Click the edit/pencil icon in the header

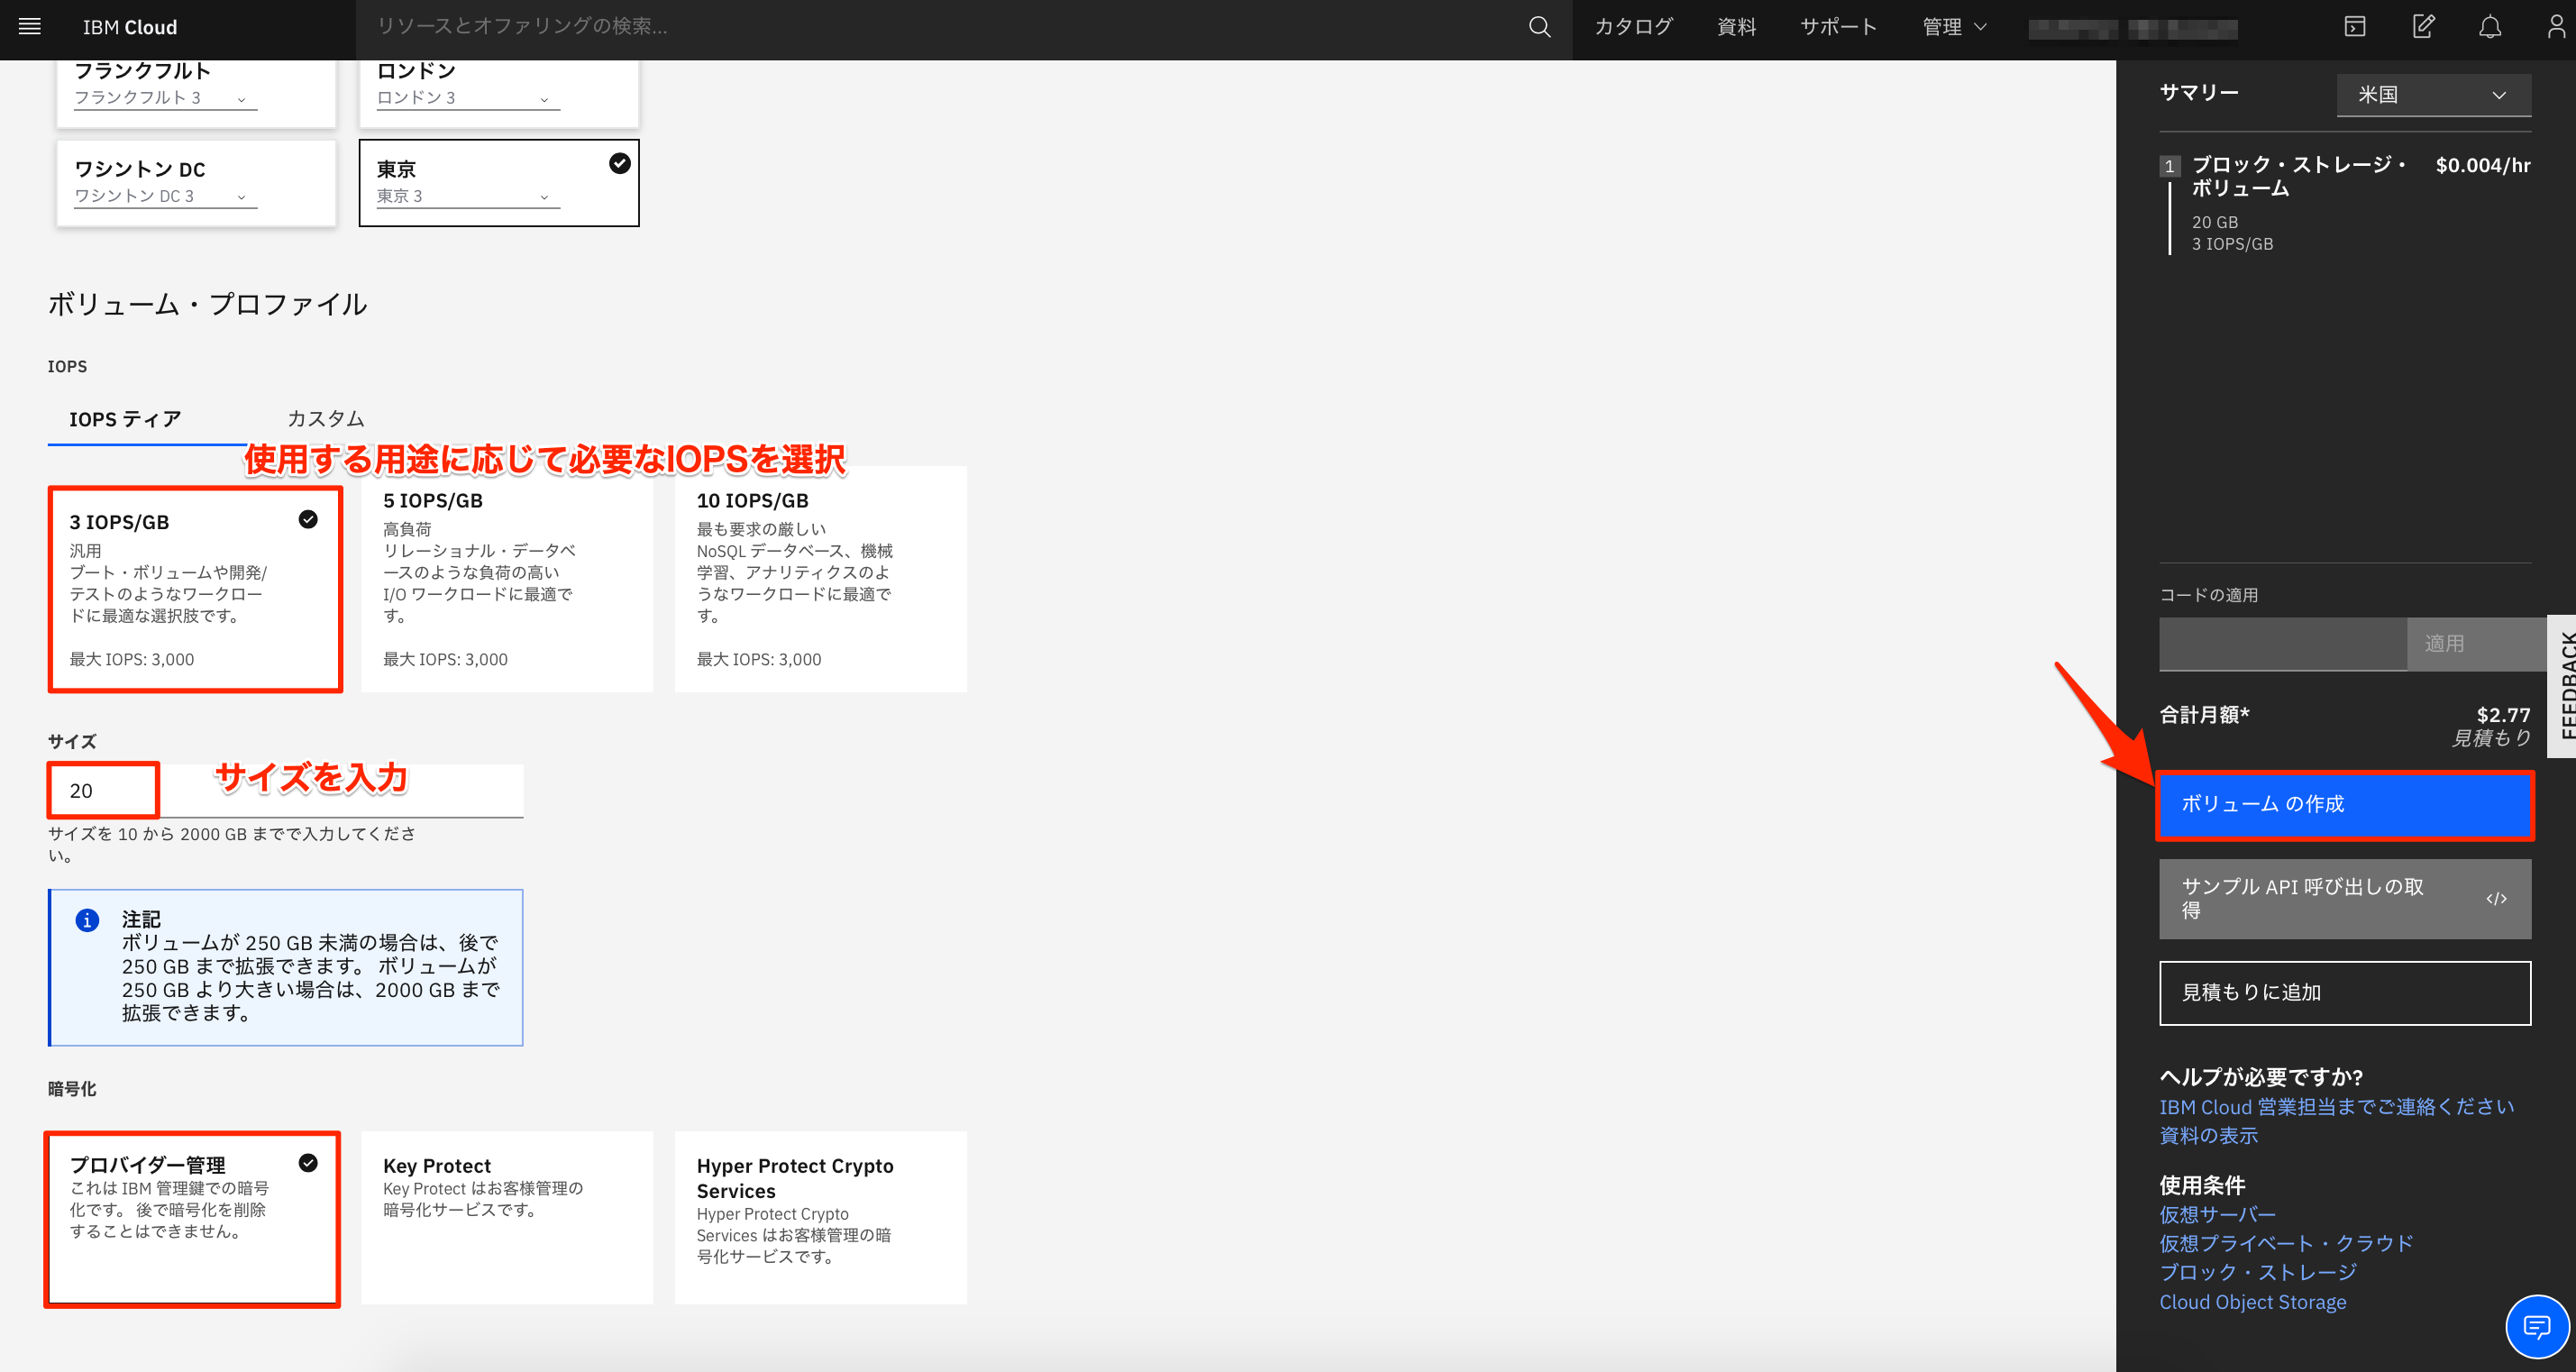2423,27
